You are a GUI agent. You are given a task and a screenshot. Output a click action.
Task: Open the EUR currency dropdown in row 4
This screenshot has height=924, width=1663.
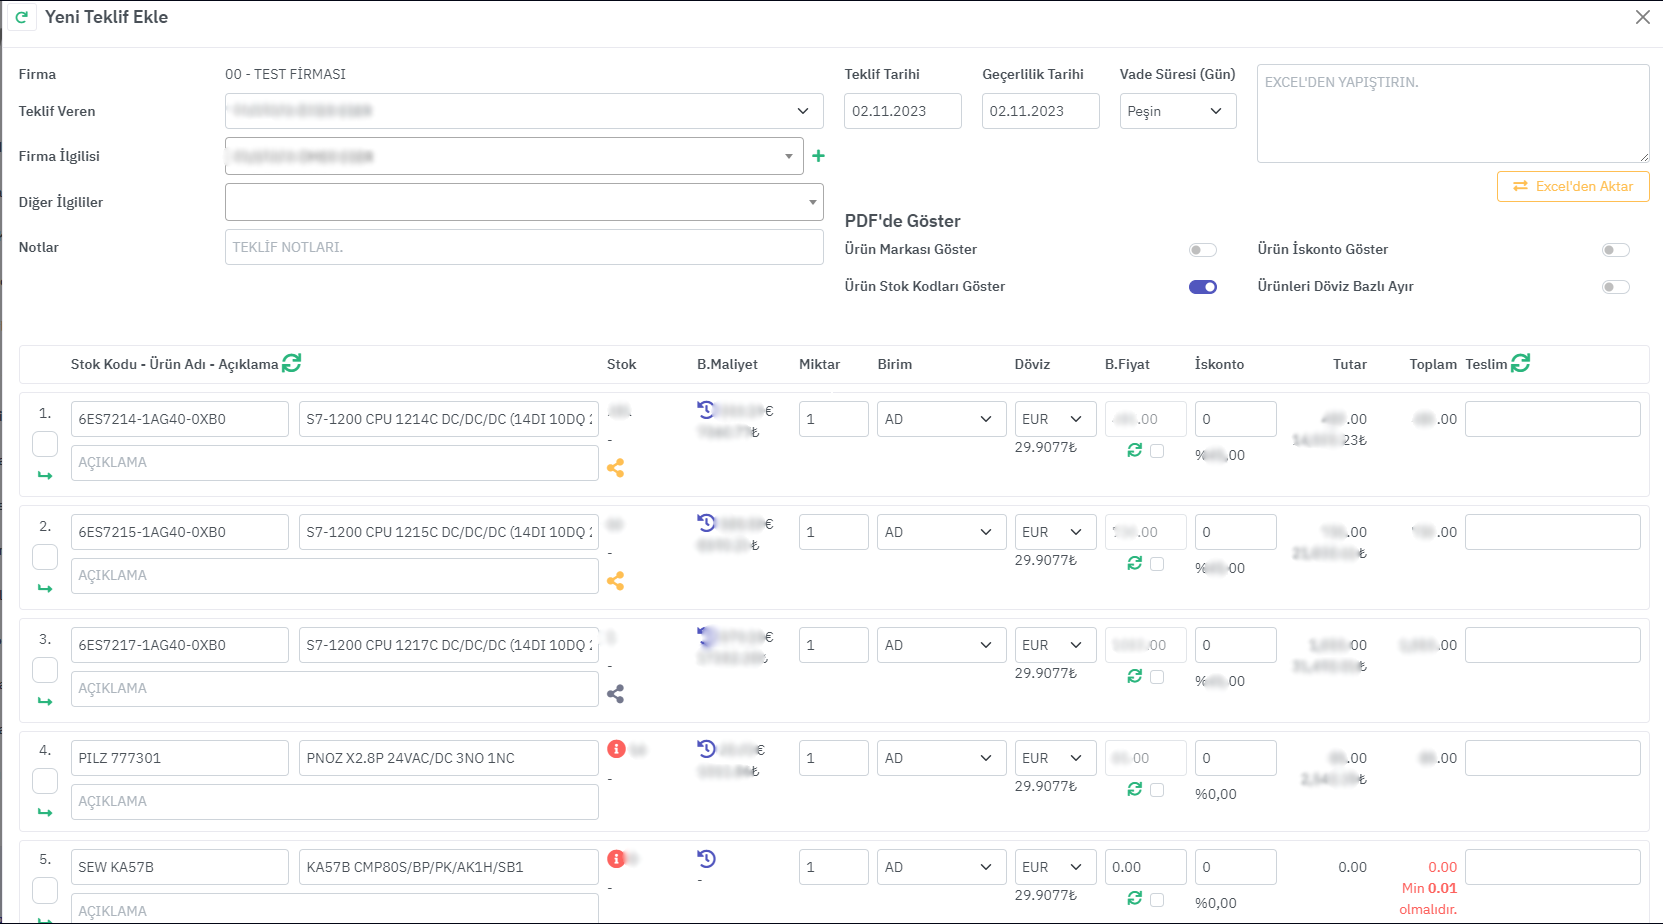pyautogui.click(x=1052, y=758)
